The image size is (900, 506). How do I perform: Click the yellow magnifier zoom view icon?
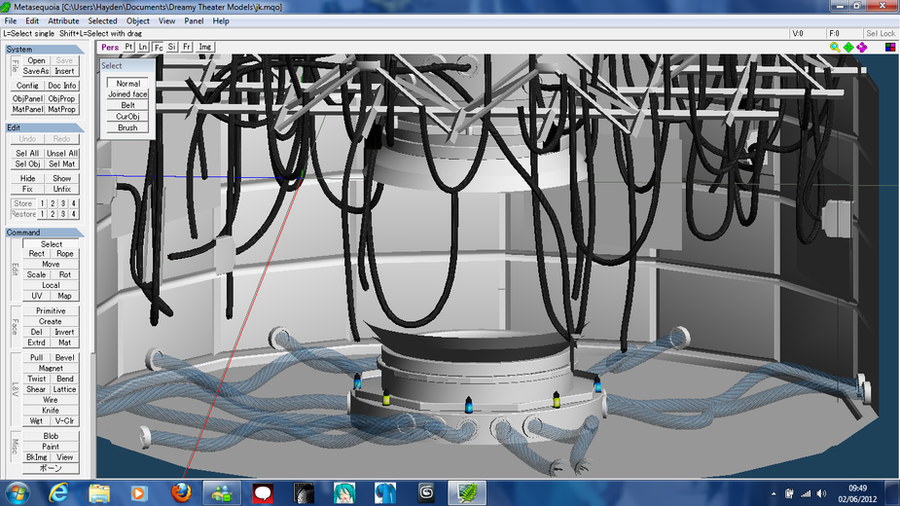835,47
